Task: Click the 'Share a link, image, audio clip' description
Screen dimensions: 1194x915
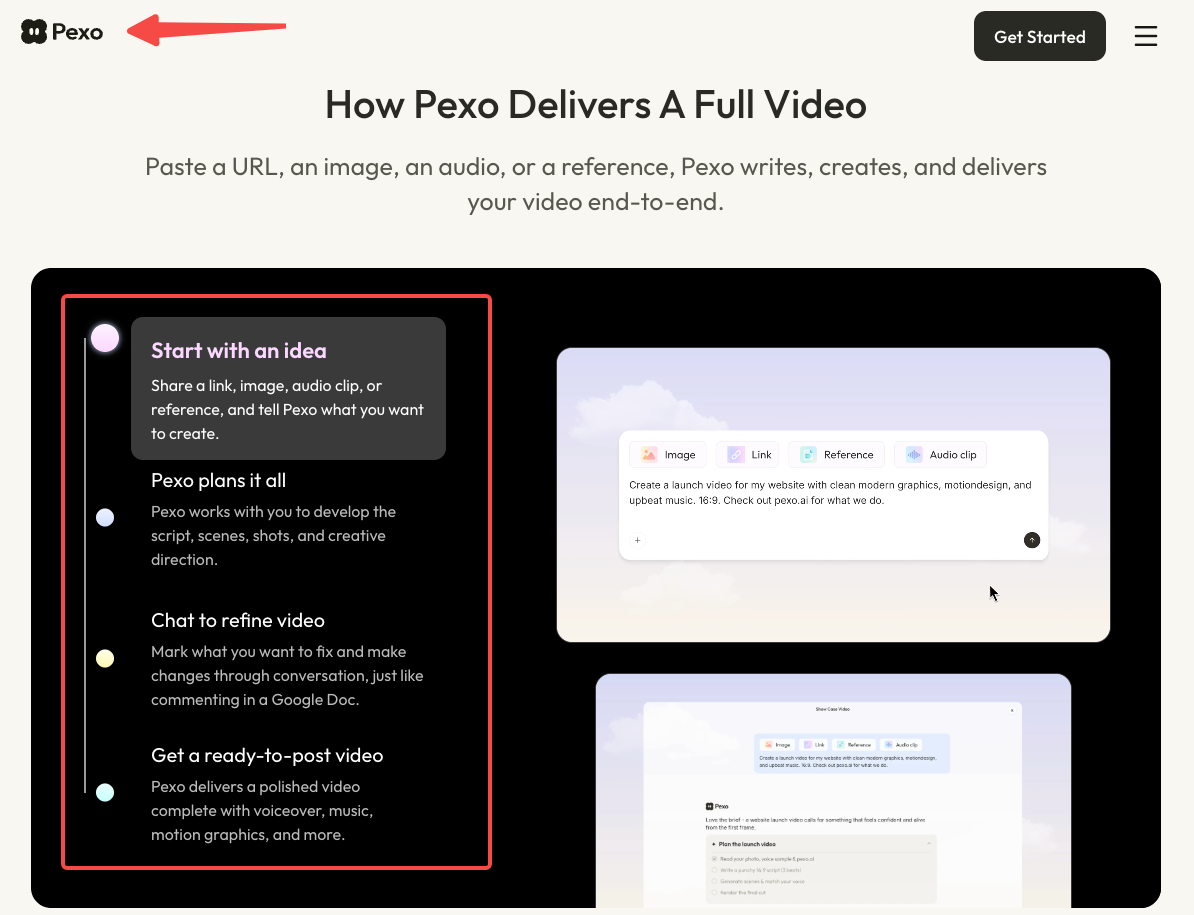Action: tap(287, 410)
